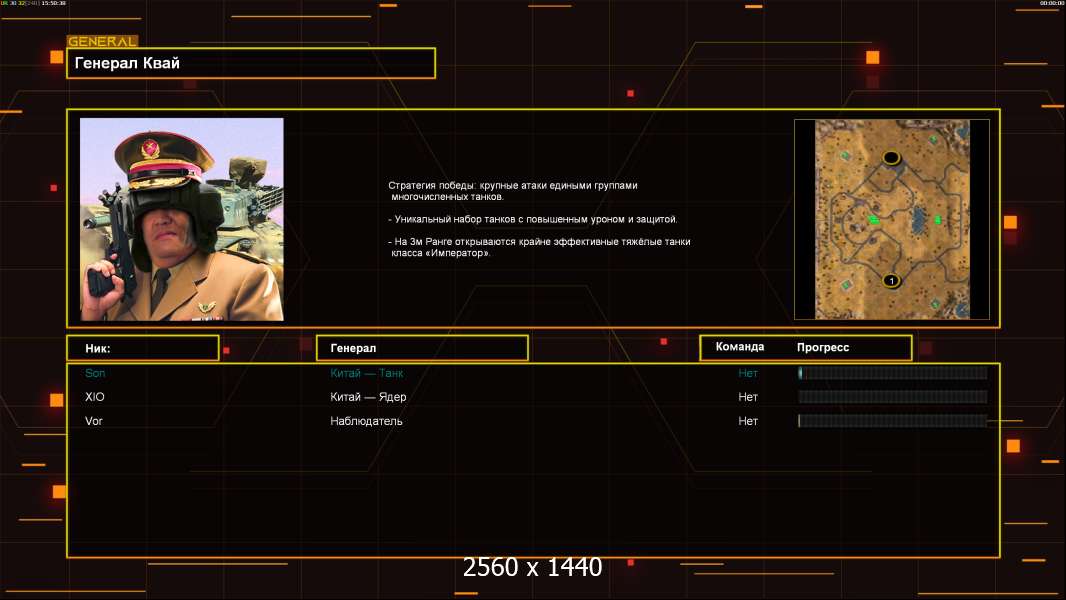This screenshot has height=600, width=1066.
Task: Click Китай — Ядер general entry
Action: coord(368,397)
